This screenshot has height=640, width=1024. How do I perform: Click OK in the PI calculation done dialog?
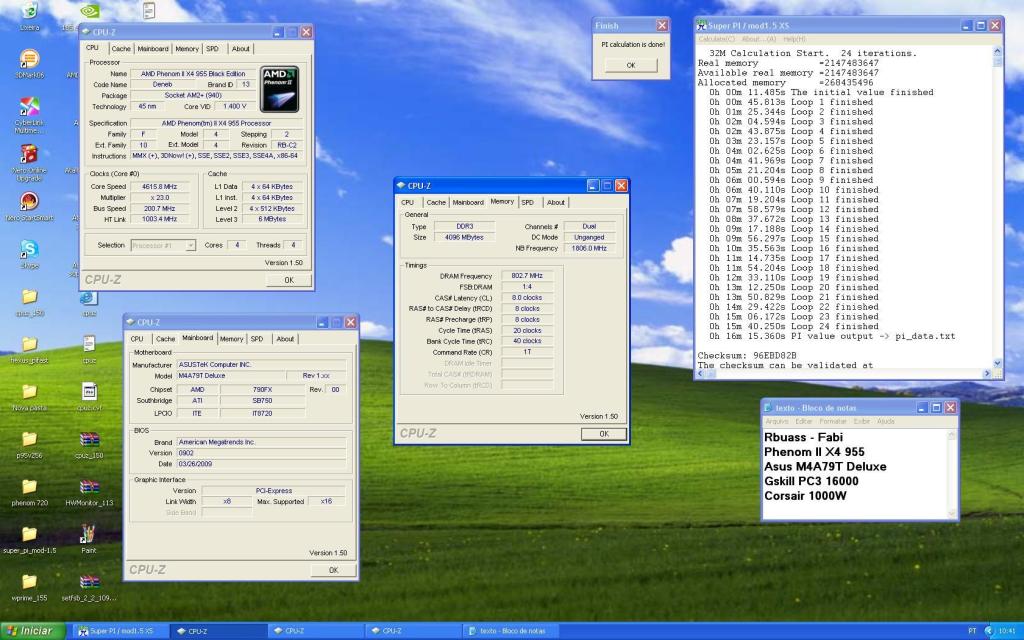click(x=630, y=65)
